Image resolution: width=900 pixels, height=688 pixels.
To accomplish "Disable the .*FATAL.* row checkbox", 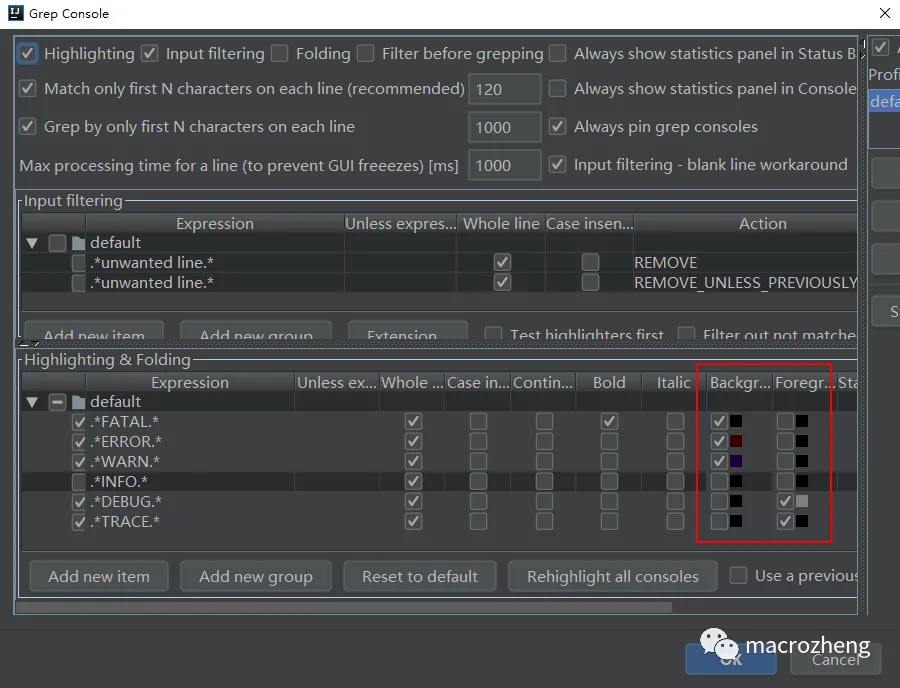I will (79, 422).
